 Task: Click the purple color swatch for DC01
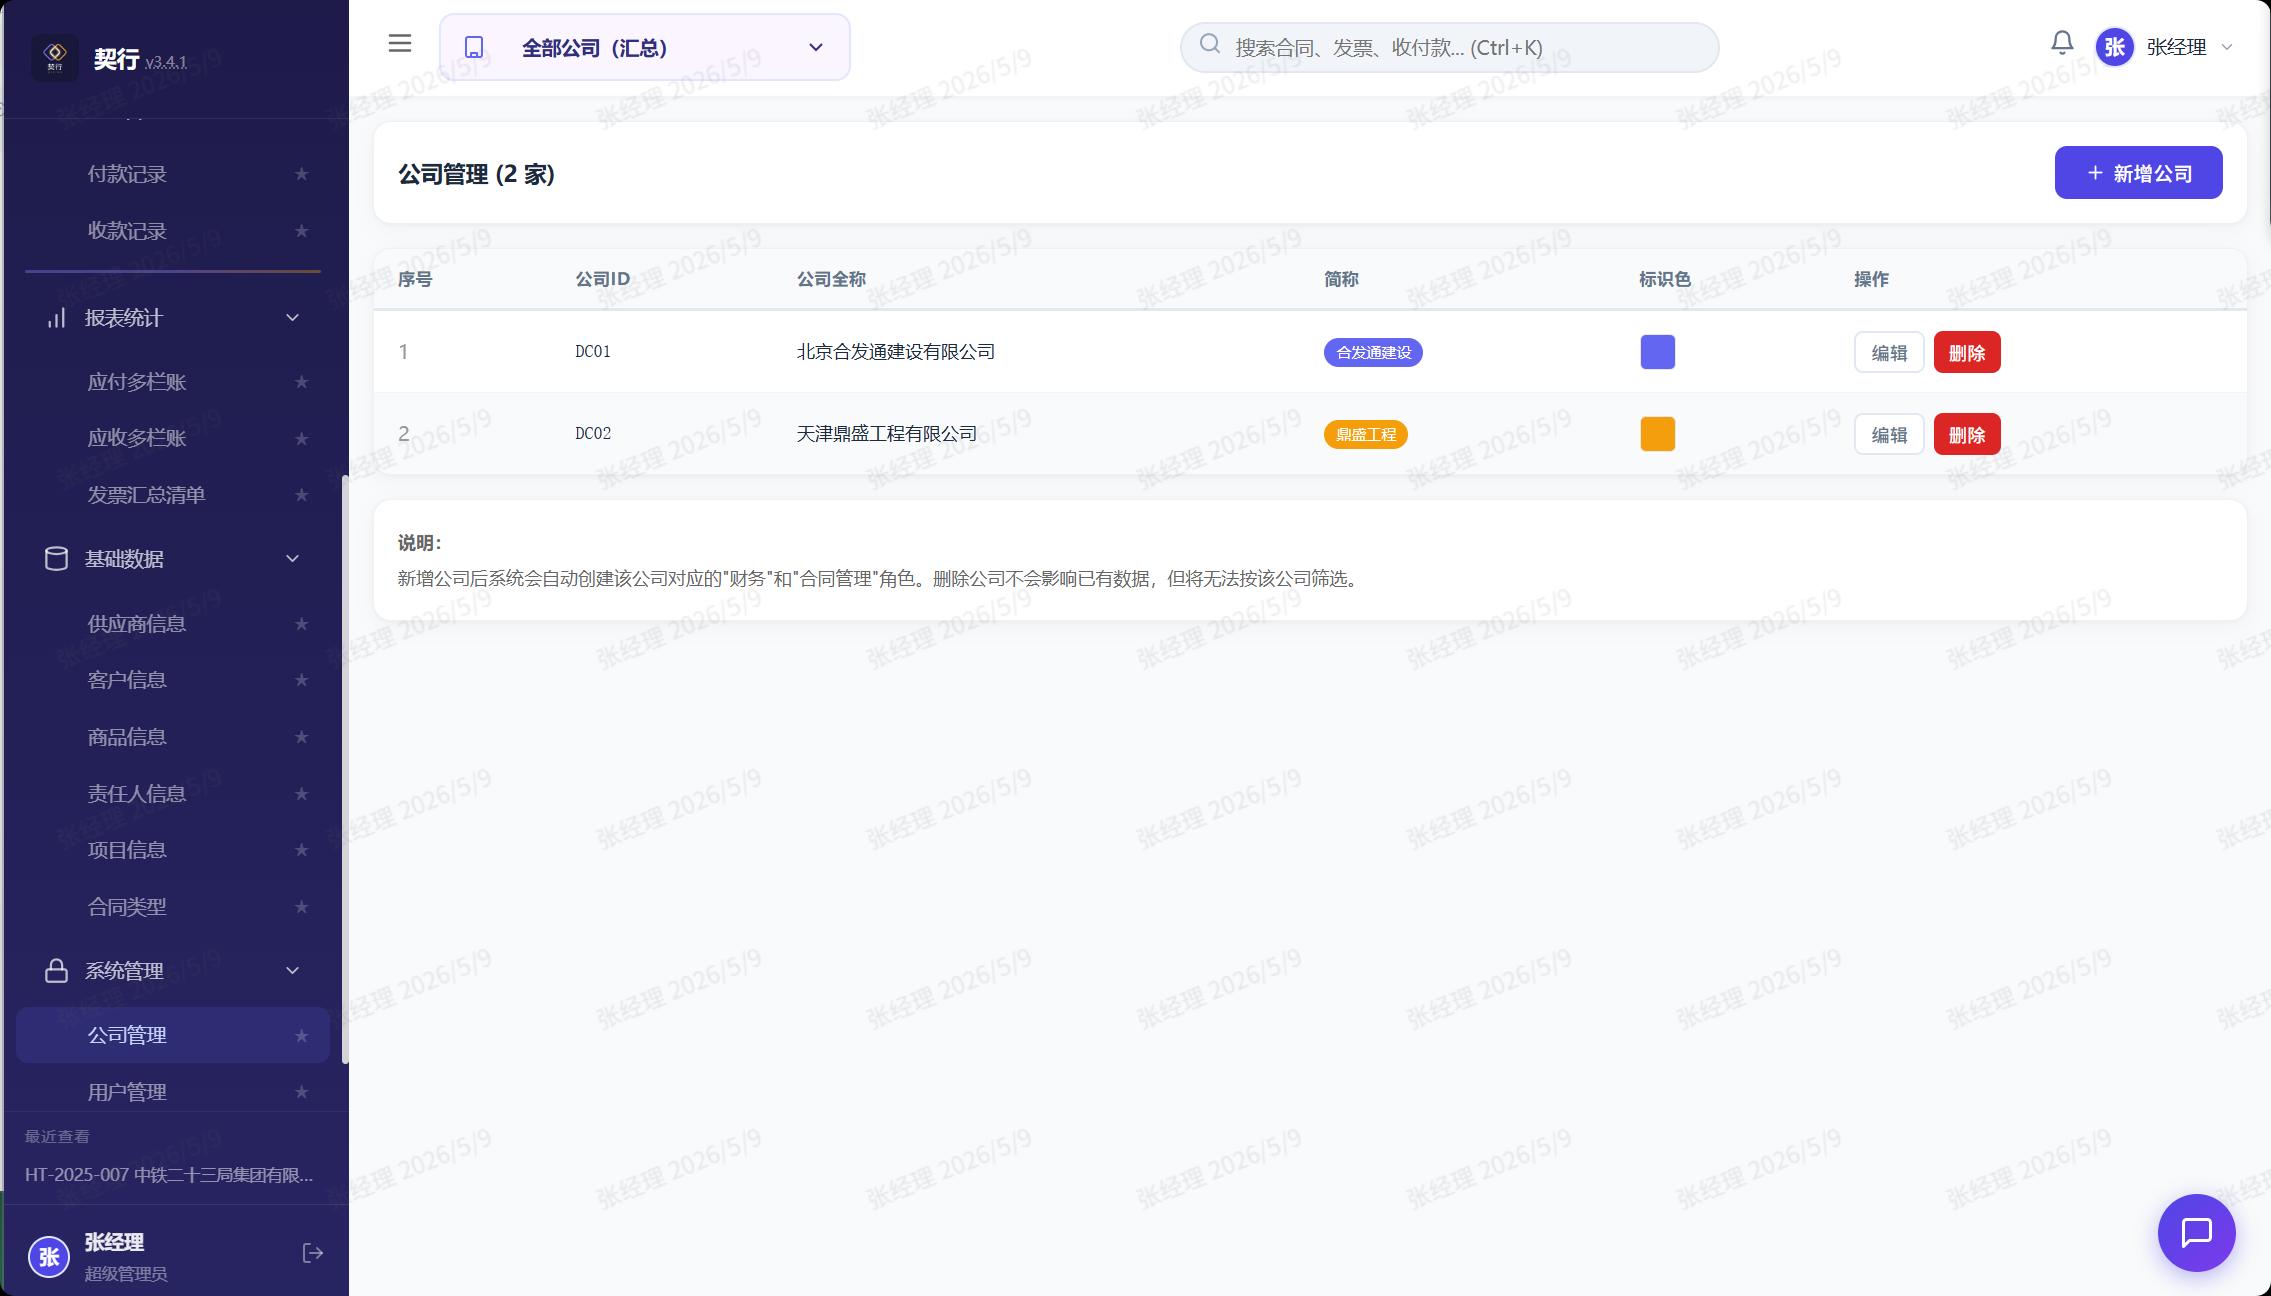pos(1657,352)
